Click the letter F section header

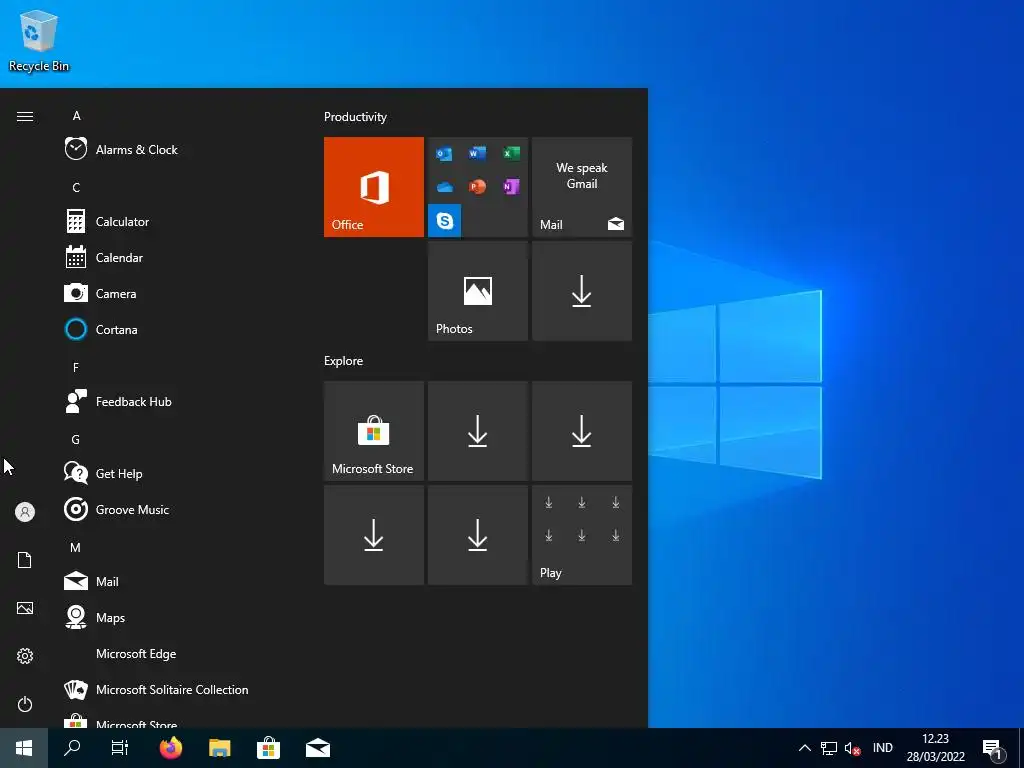click(x=76, y=367)
